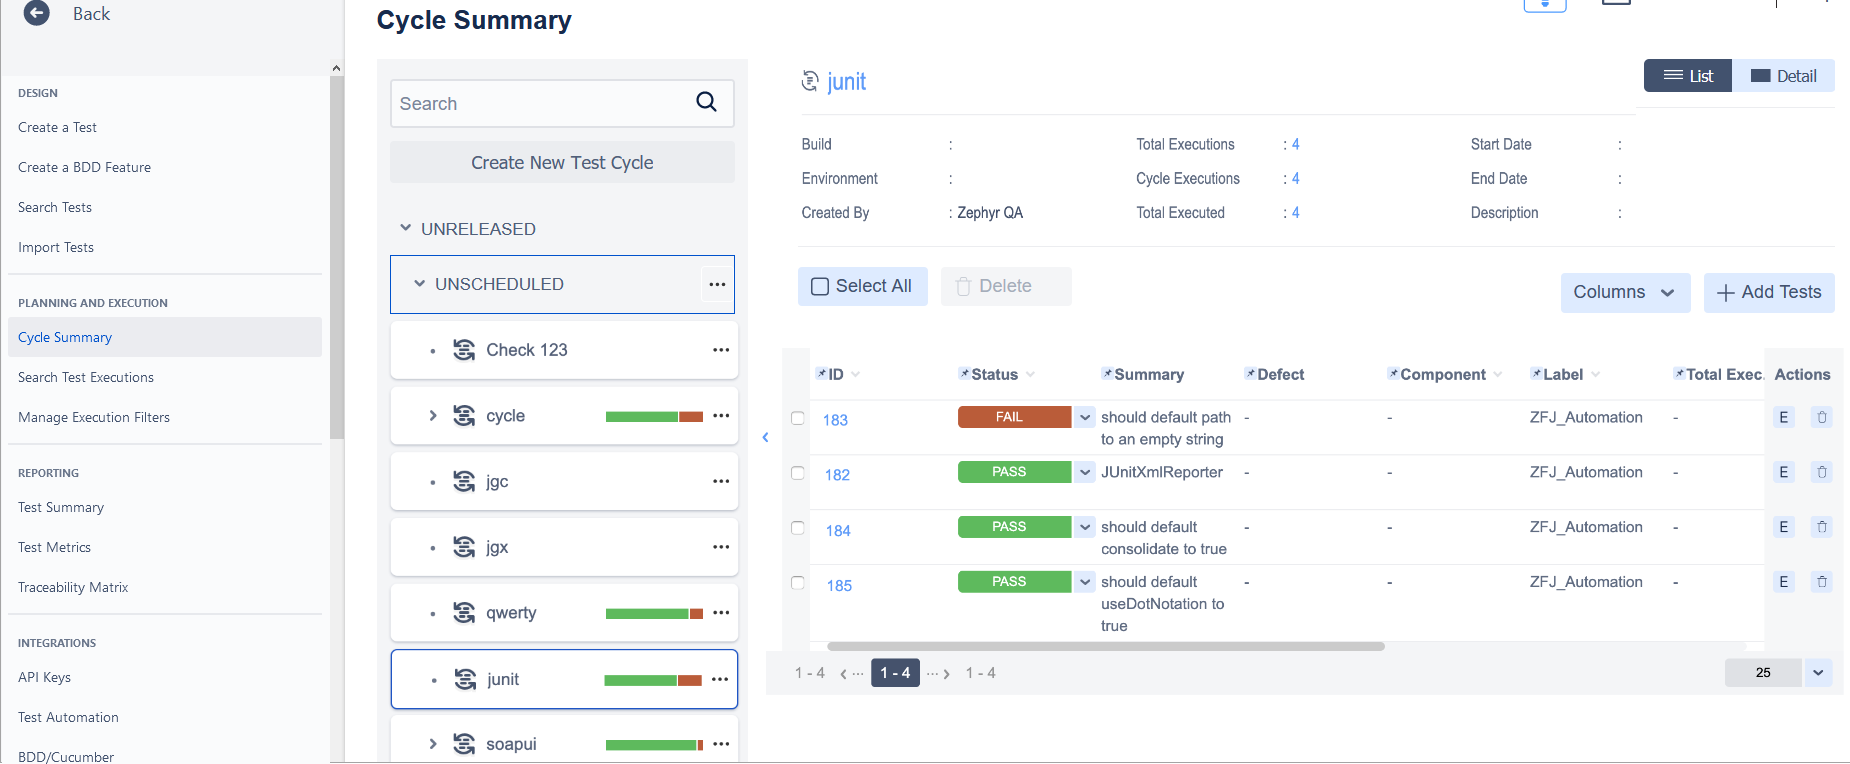This screenshot has width=1850, height=764.
Task: Open more options for jgc cycle
Action: coord(721,482)
